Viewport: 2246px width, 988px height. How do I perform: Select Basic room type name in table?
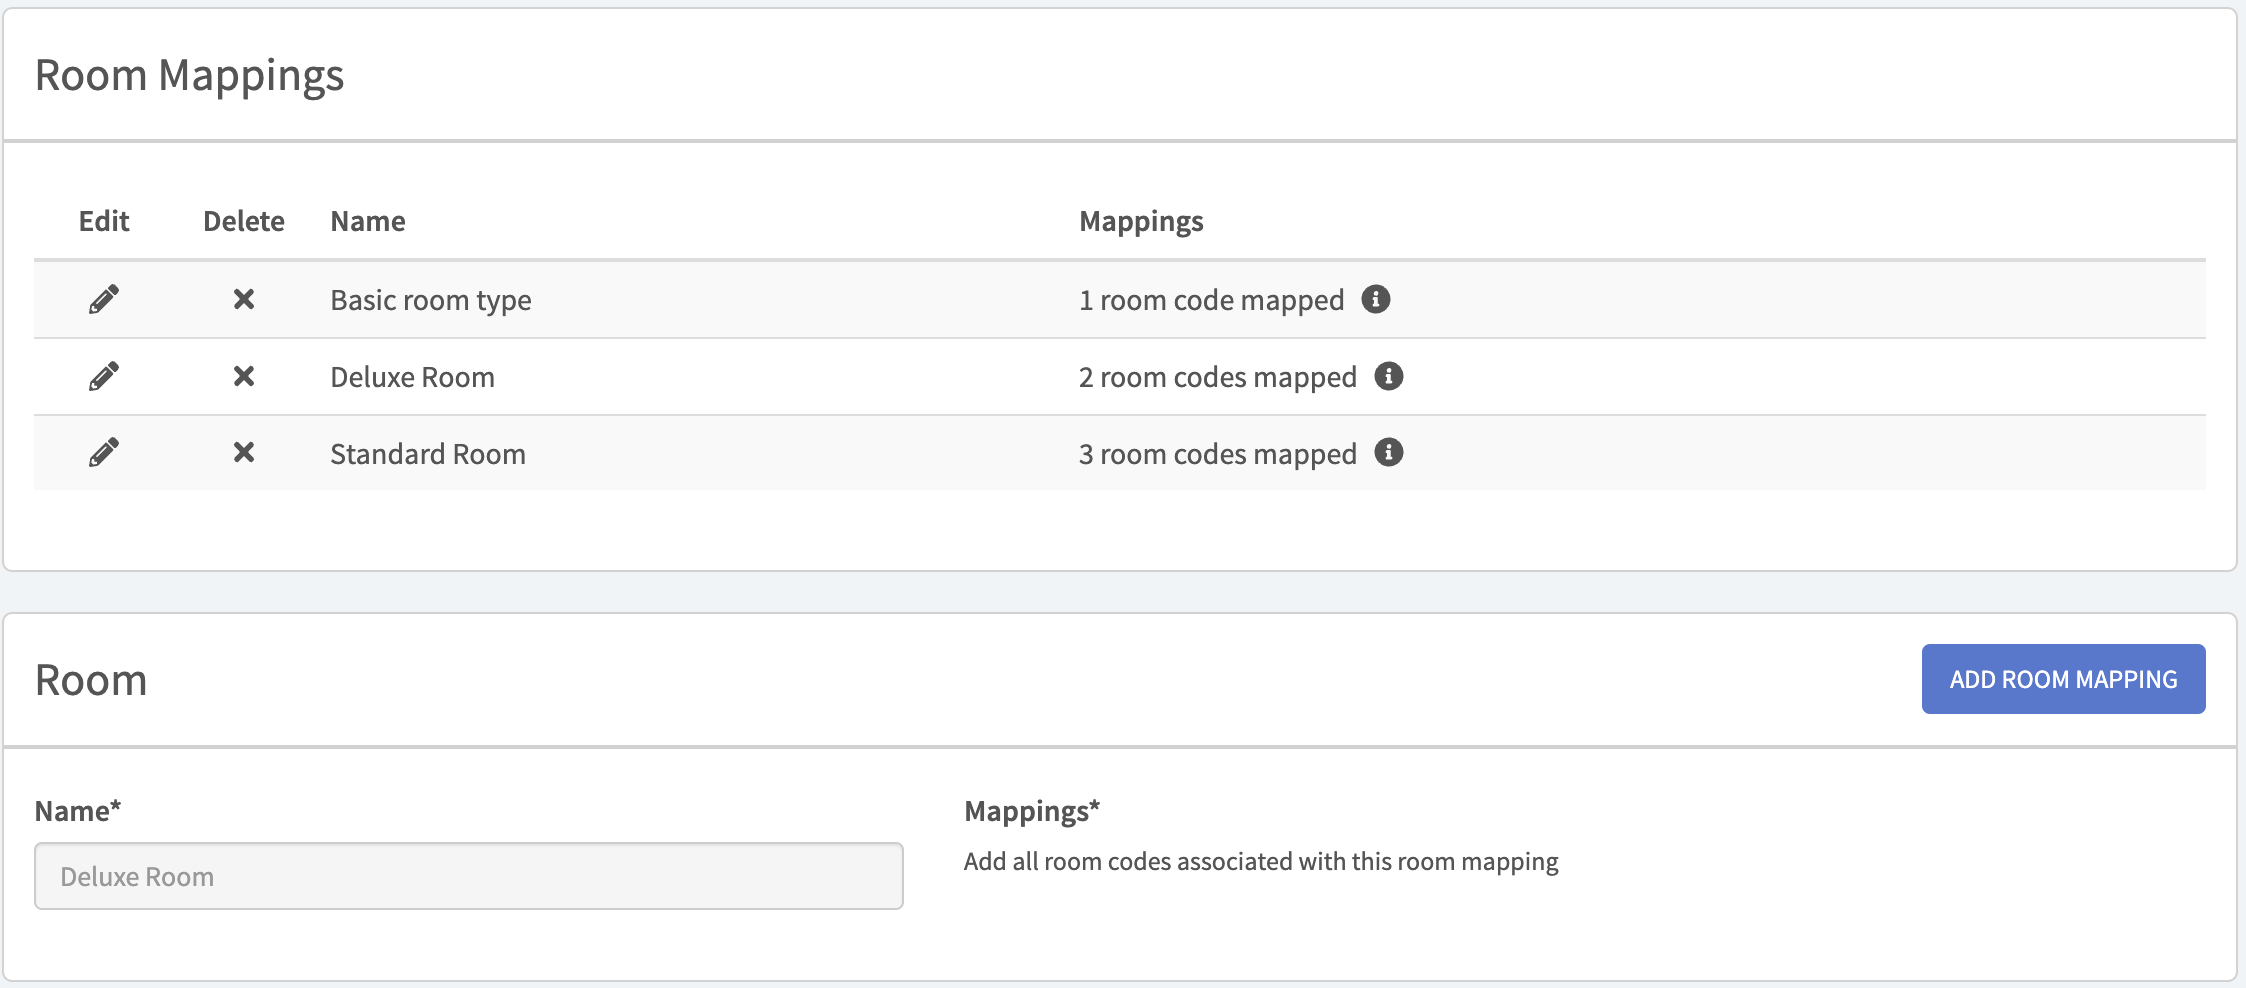pos(431,300)
